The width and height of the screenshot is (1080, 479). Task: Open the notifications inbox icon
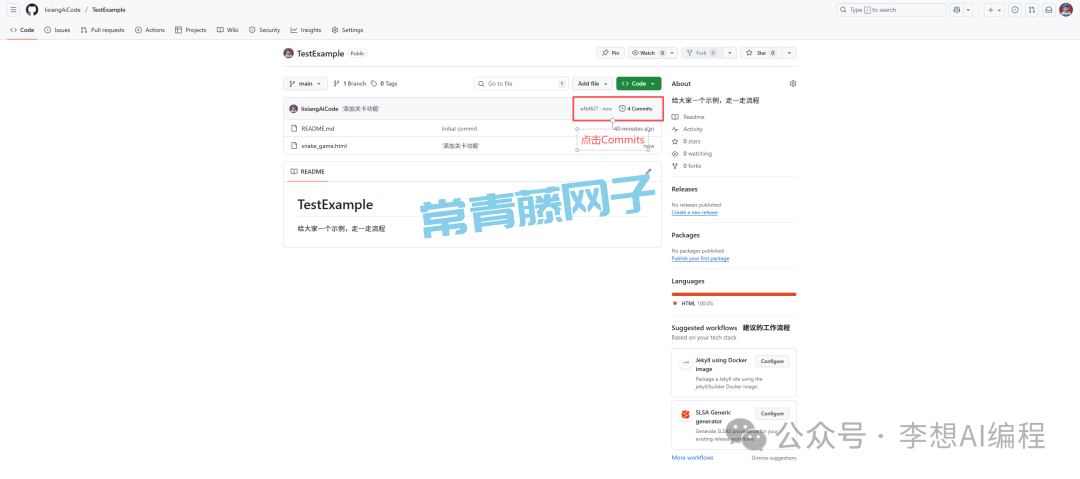click(1048, 9)
